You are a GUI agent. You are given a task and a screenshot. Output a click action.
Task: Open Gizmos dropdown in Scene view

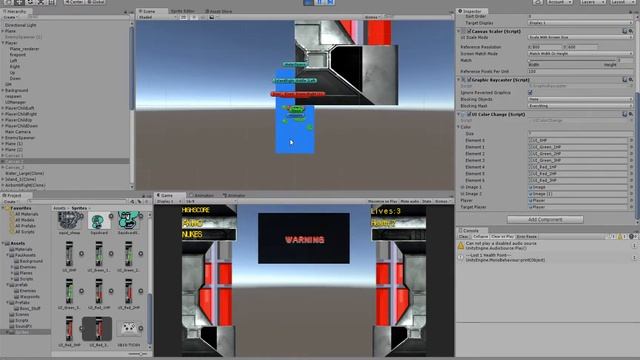pos(372,17)
